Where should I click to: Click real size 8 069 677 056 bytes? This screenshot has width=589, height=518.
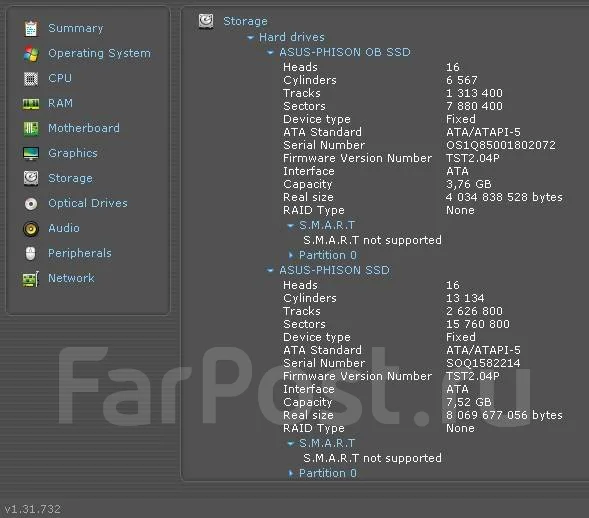[x=504, y=415]
